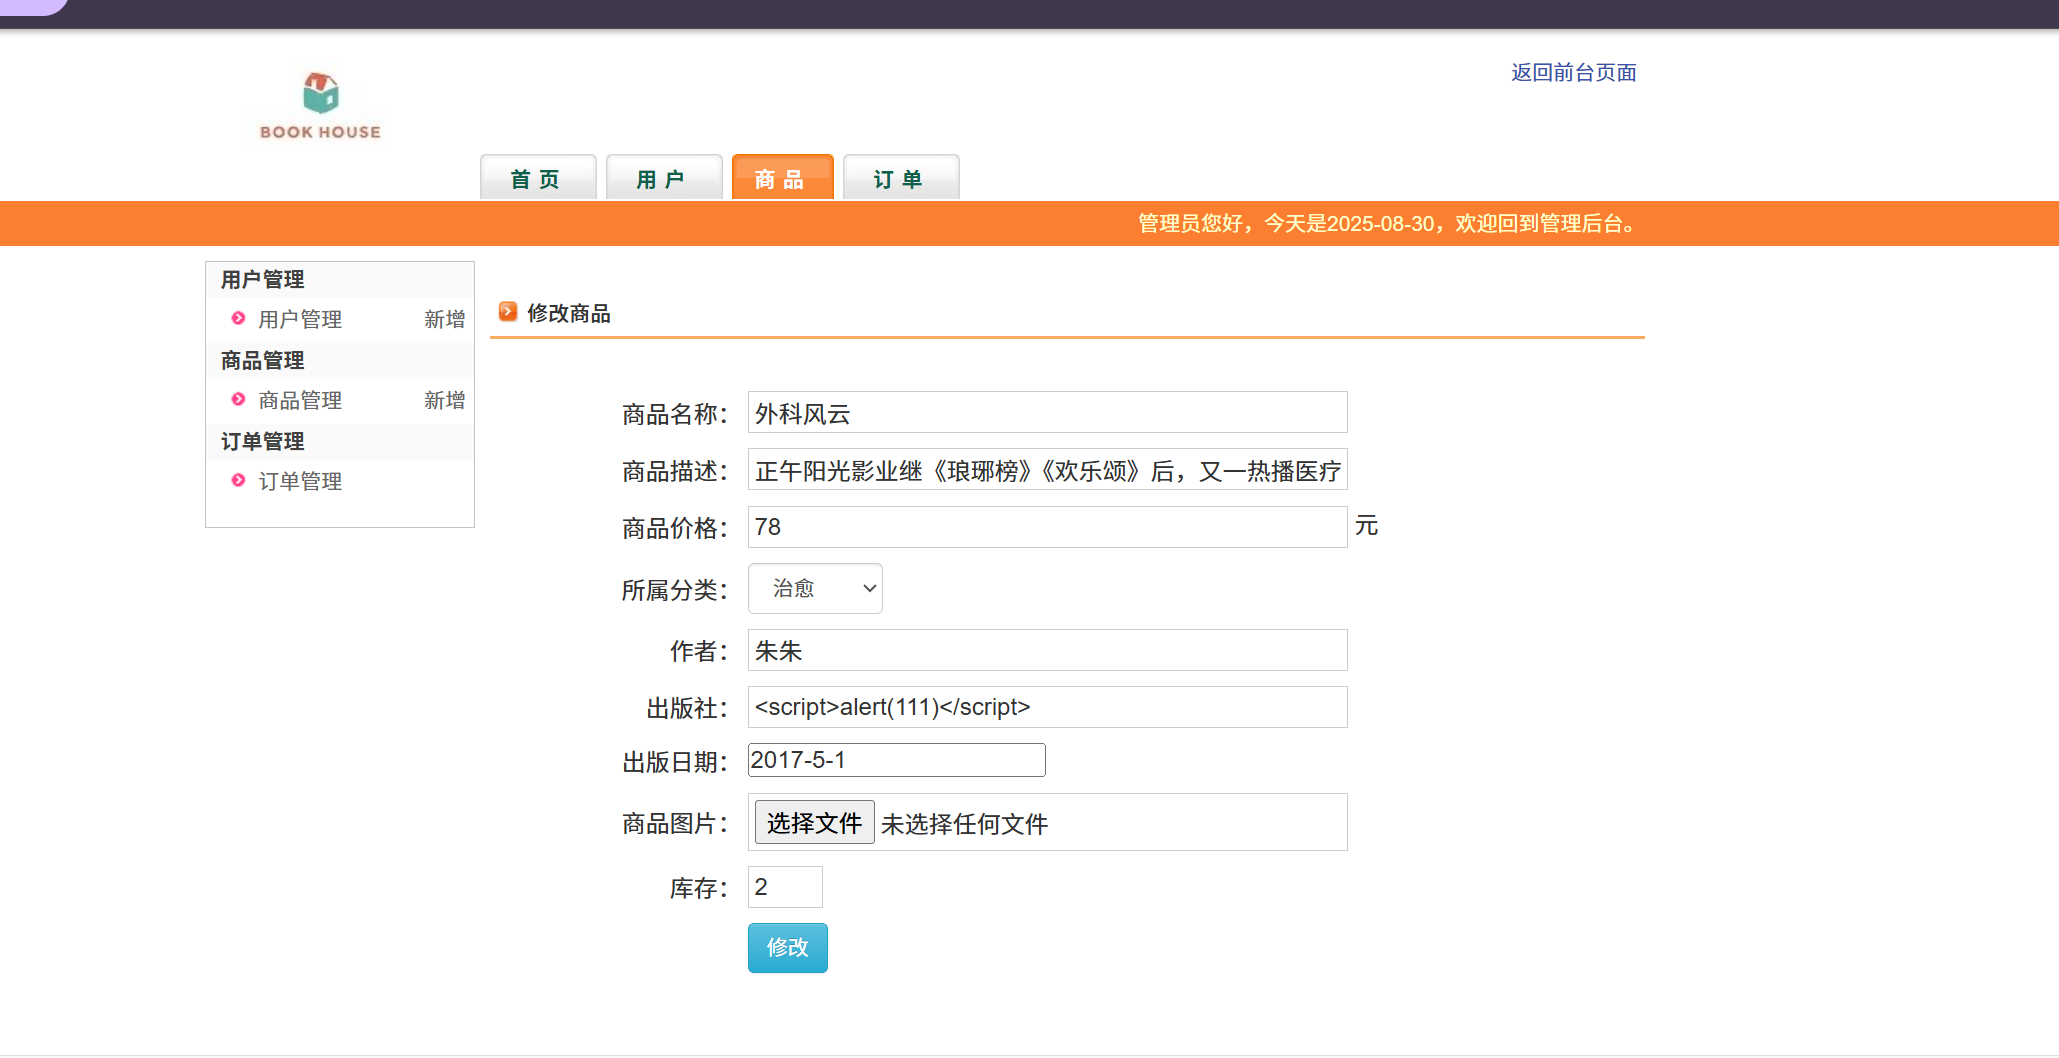Click the 出版社 text field

pyautogui.click(x=1047, y=707)
